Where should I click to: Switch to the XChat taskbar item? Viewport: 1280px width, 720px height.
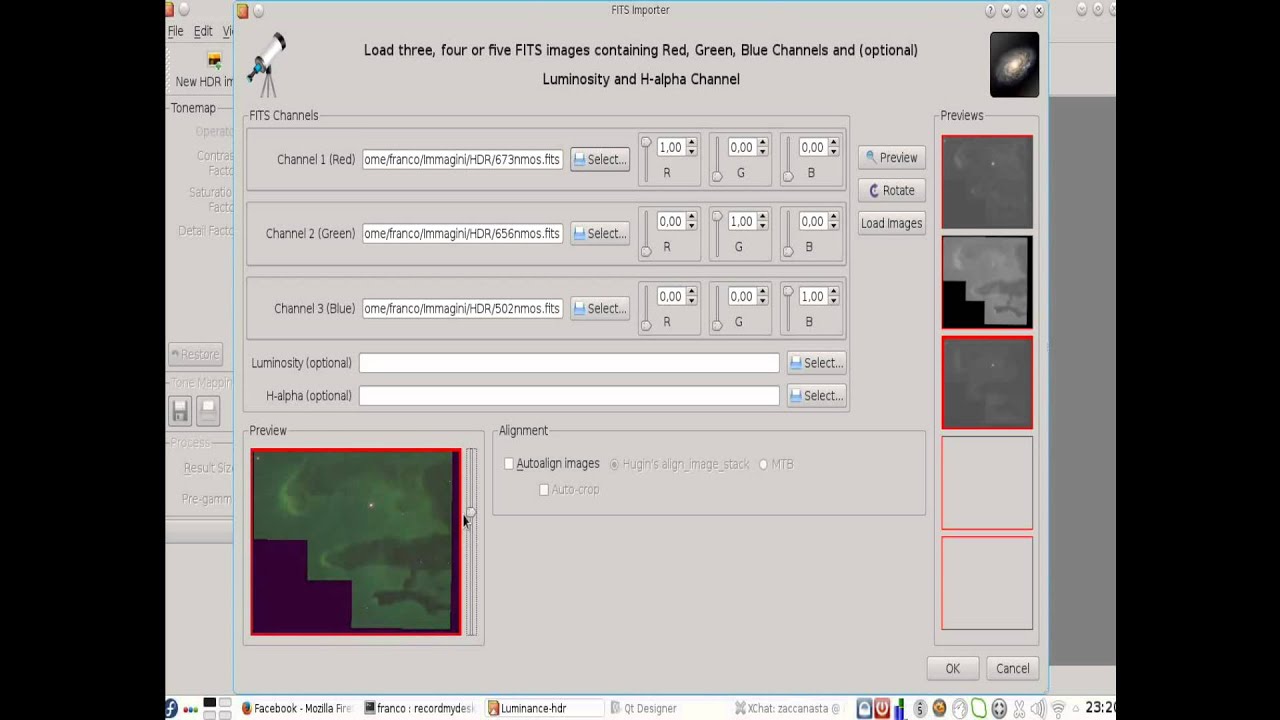(x=789, y=708)
